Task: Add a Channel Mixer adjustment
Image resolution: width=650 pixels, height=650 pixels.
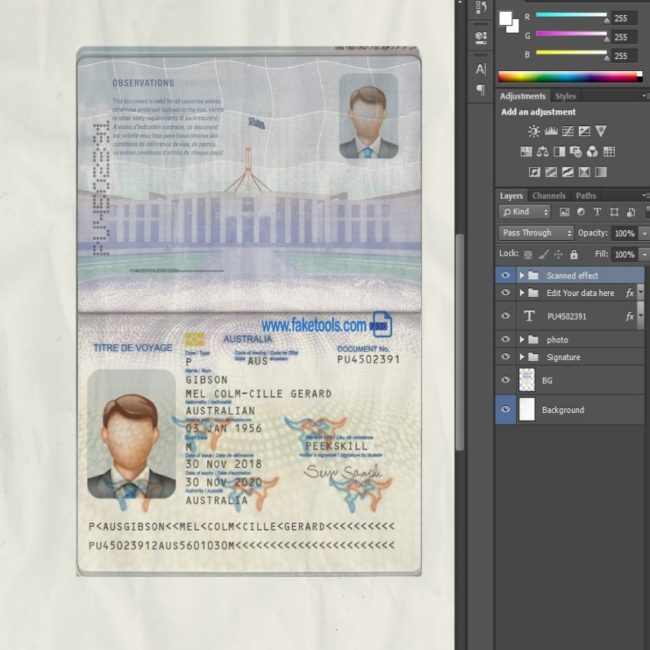Action: tap(592, 152)
